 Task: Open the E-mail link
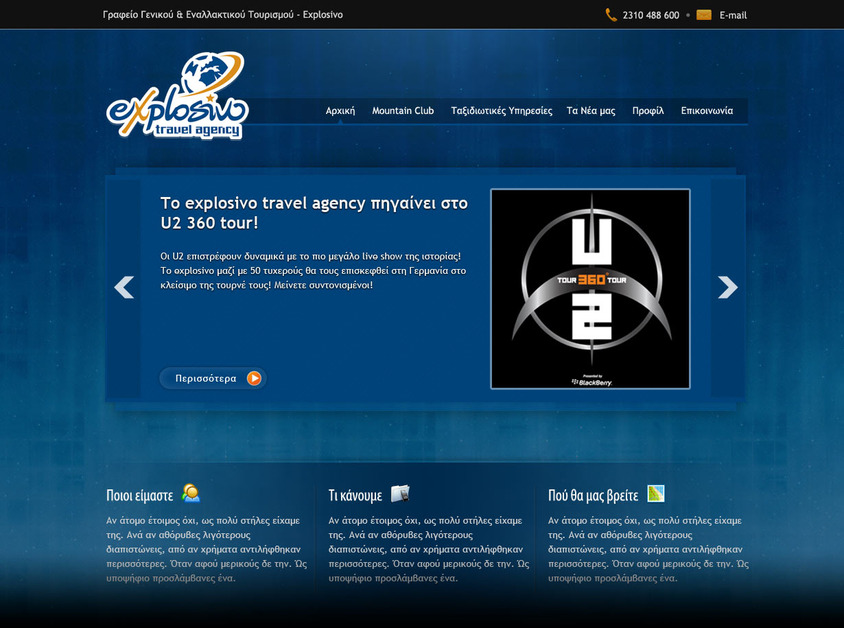[x=733, y=15]
